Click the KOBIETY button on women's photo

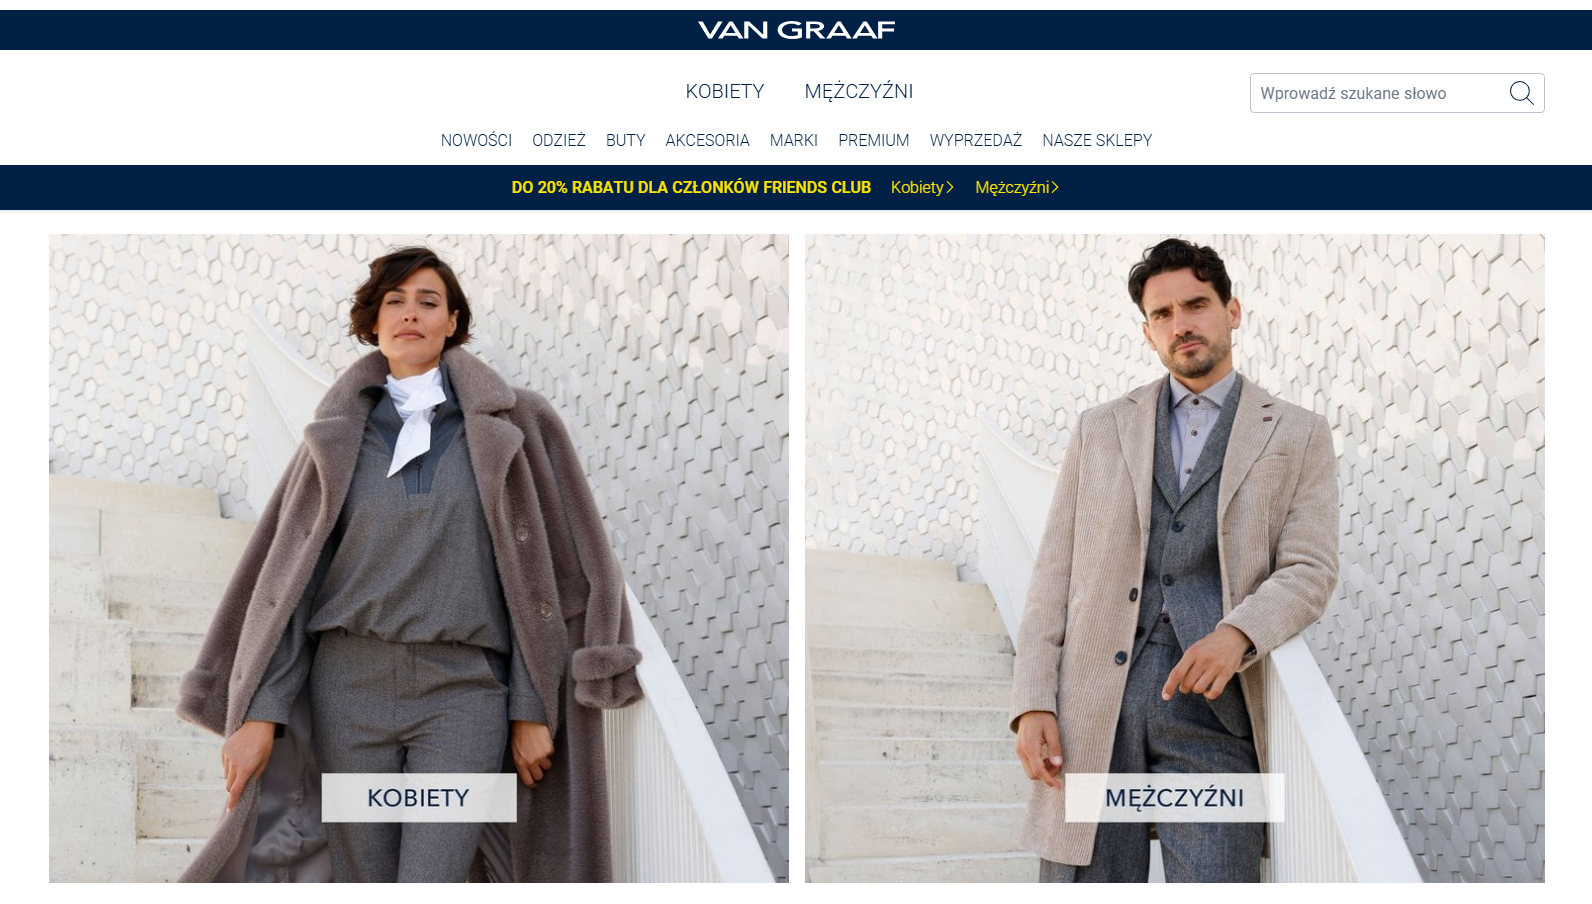click(419, 798)
